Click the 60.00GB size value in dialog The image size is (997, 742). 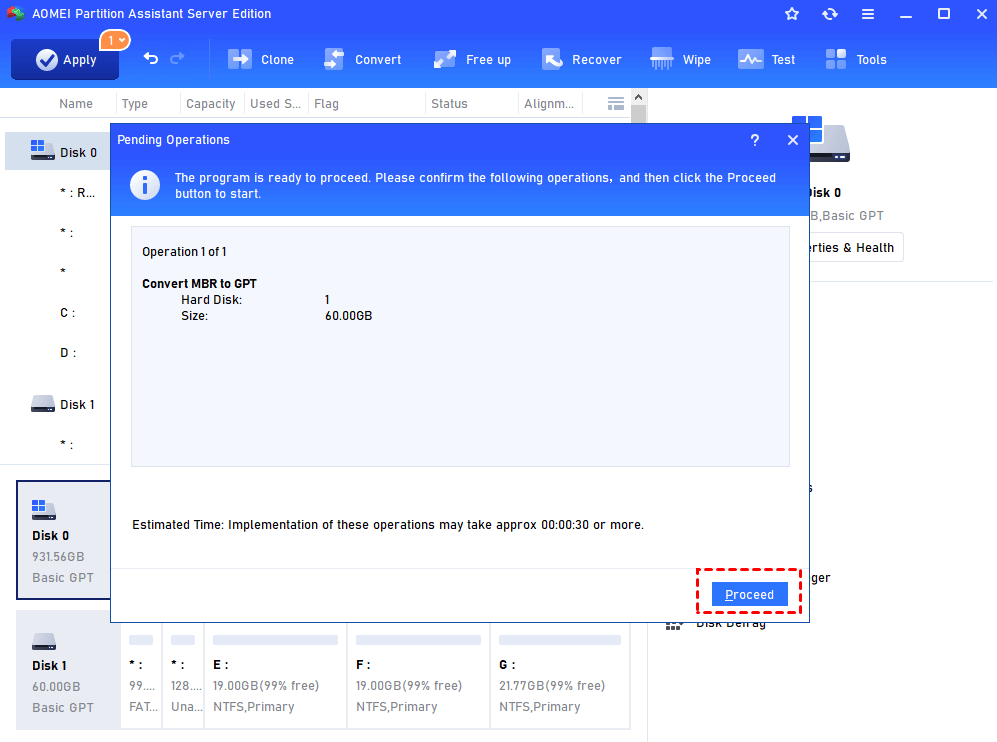(348, 315)
